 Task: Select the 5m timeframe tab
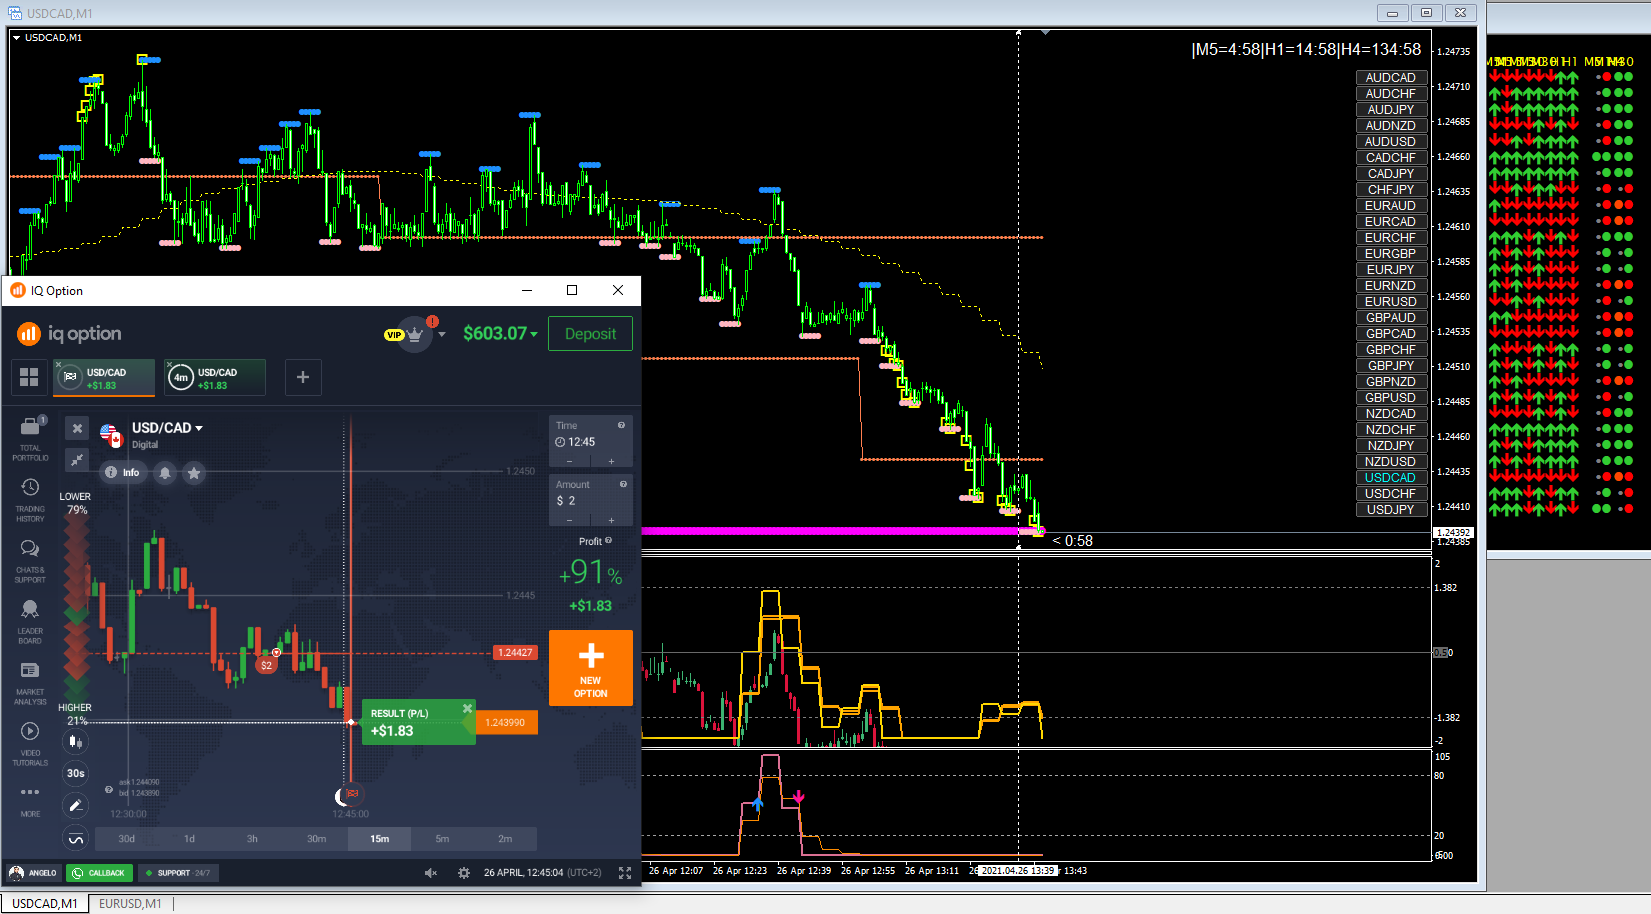coord(442,839)
